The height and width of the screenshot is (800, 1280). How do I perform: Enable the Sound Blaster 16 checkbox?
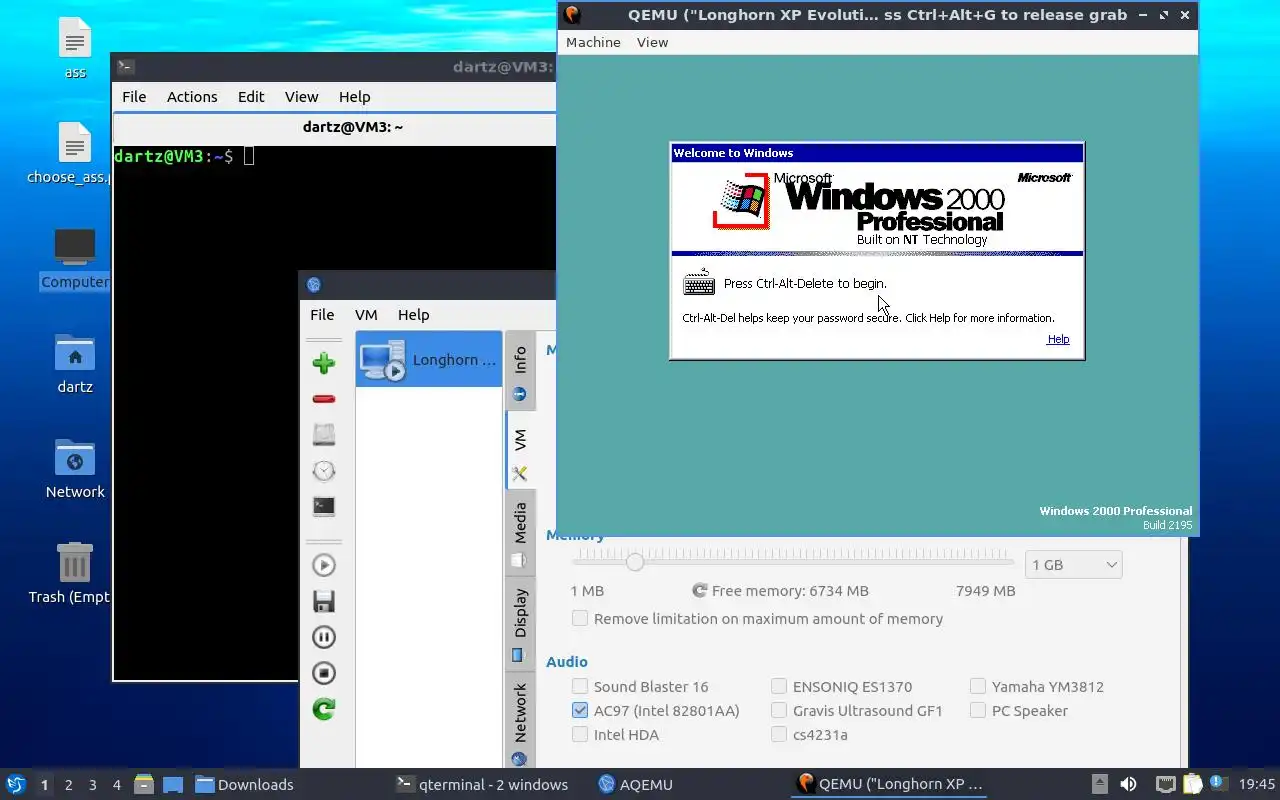click(580, 686)
